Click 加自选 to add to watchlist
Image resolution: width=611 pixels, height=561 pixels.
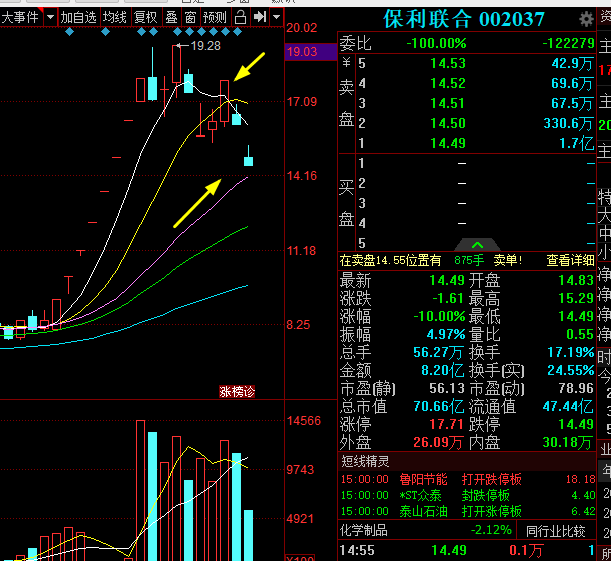click(x=78, y=18)
